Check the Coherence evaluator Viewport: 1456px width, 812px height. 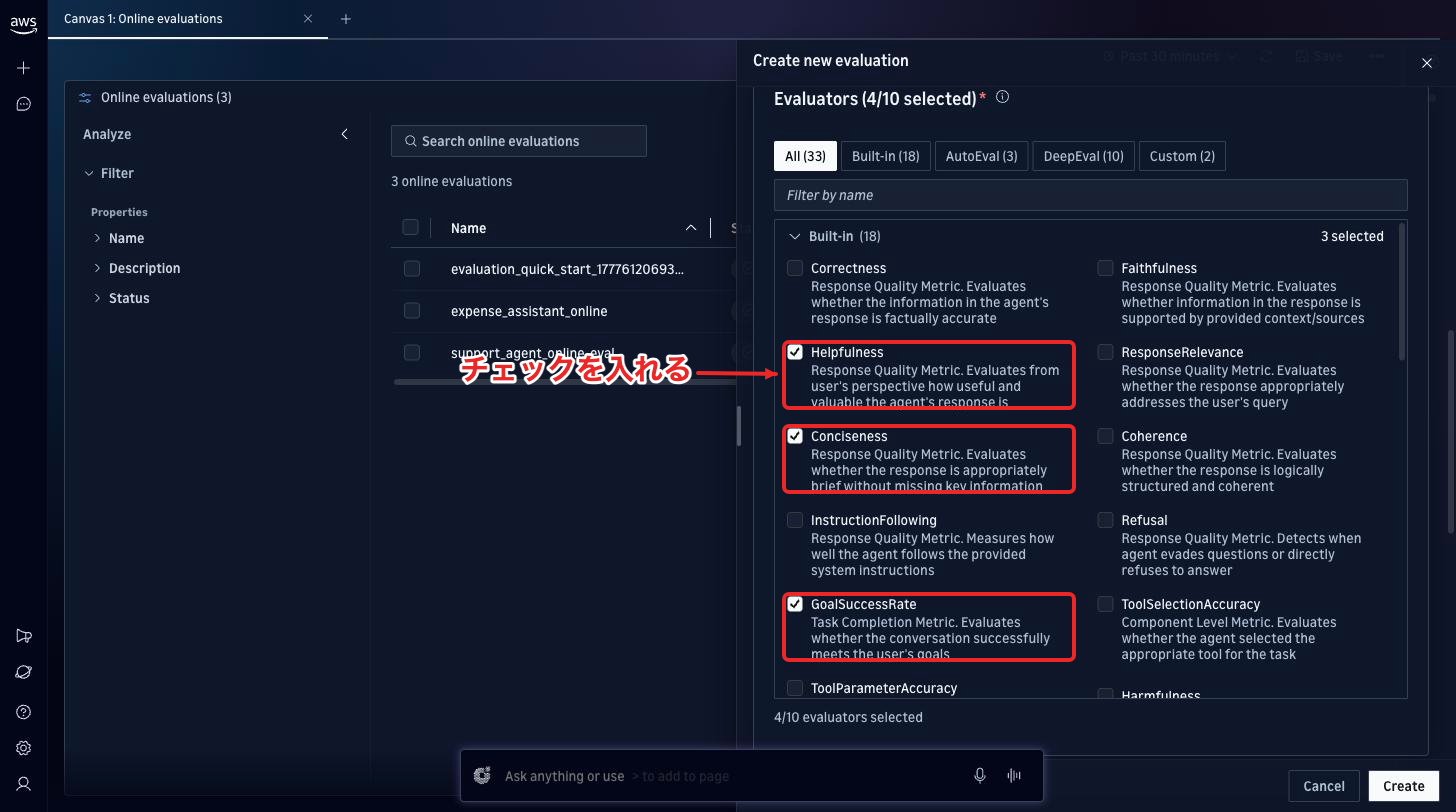[x=1105, y=436]
